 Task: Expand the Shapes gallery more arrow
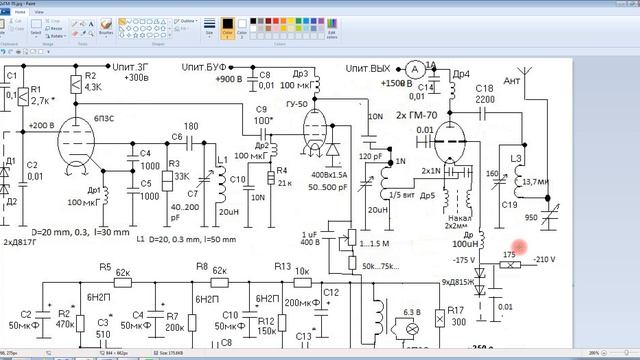coord(169,35)
